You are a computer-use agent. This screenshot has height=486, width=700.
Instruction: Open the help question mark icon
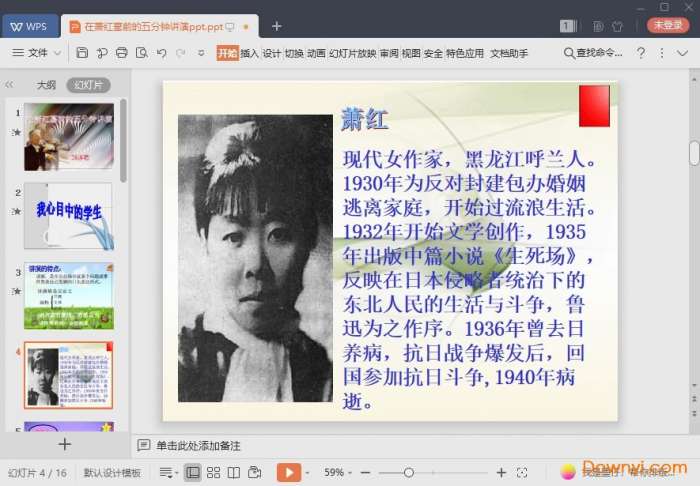pos(641,53)
